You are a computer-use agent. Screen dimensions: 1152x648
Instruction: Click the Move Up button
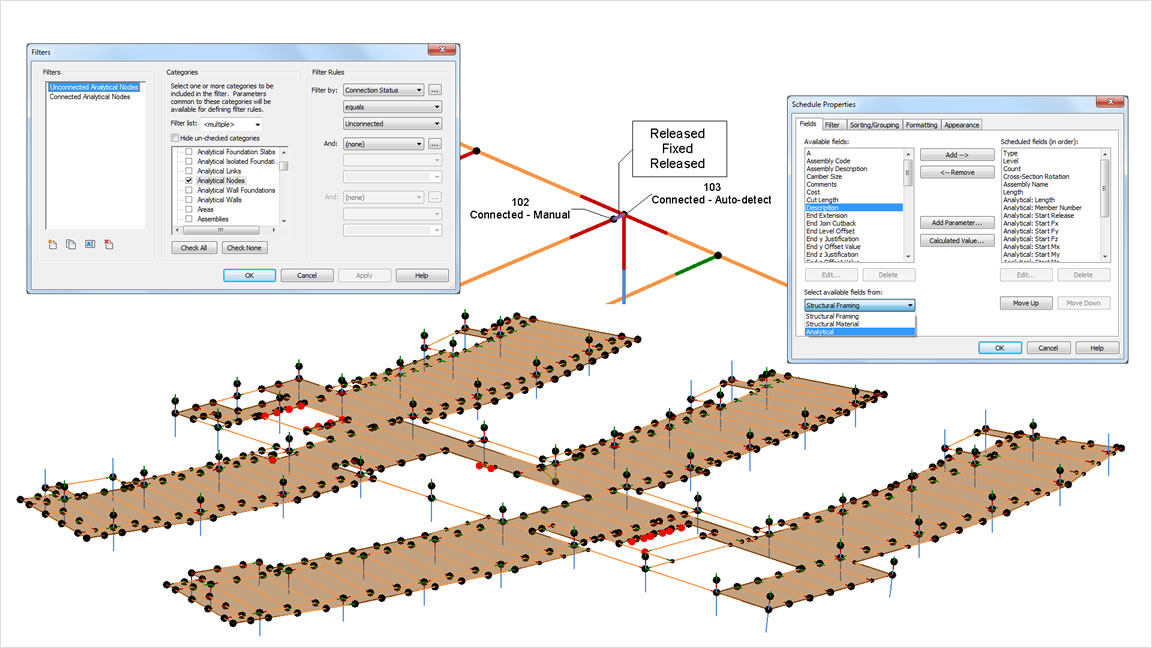coord(1026,303)
